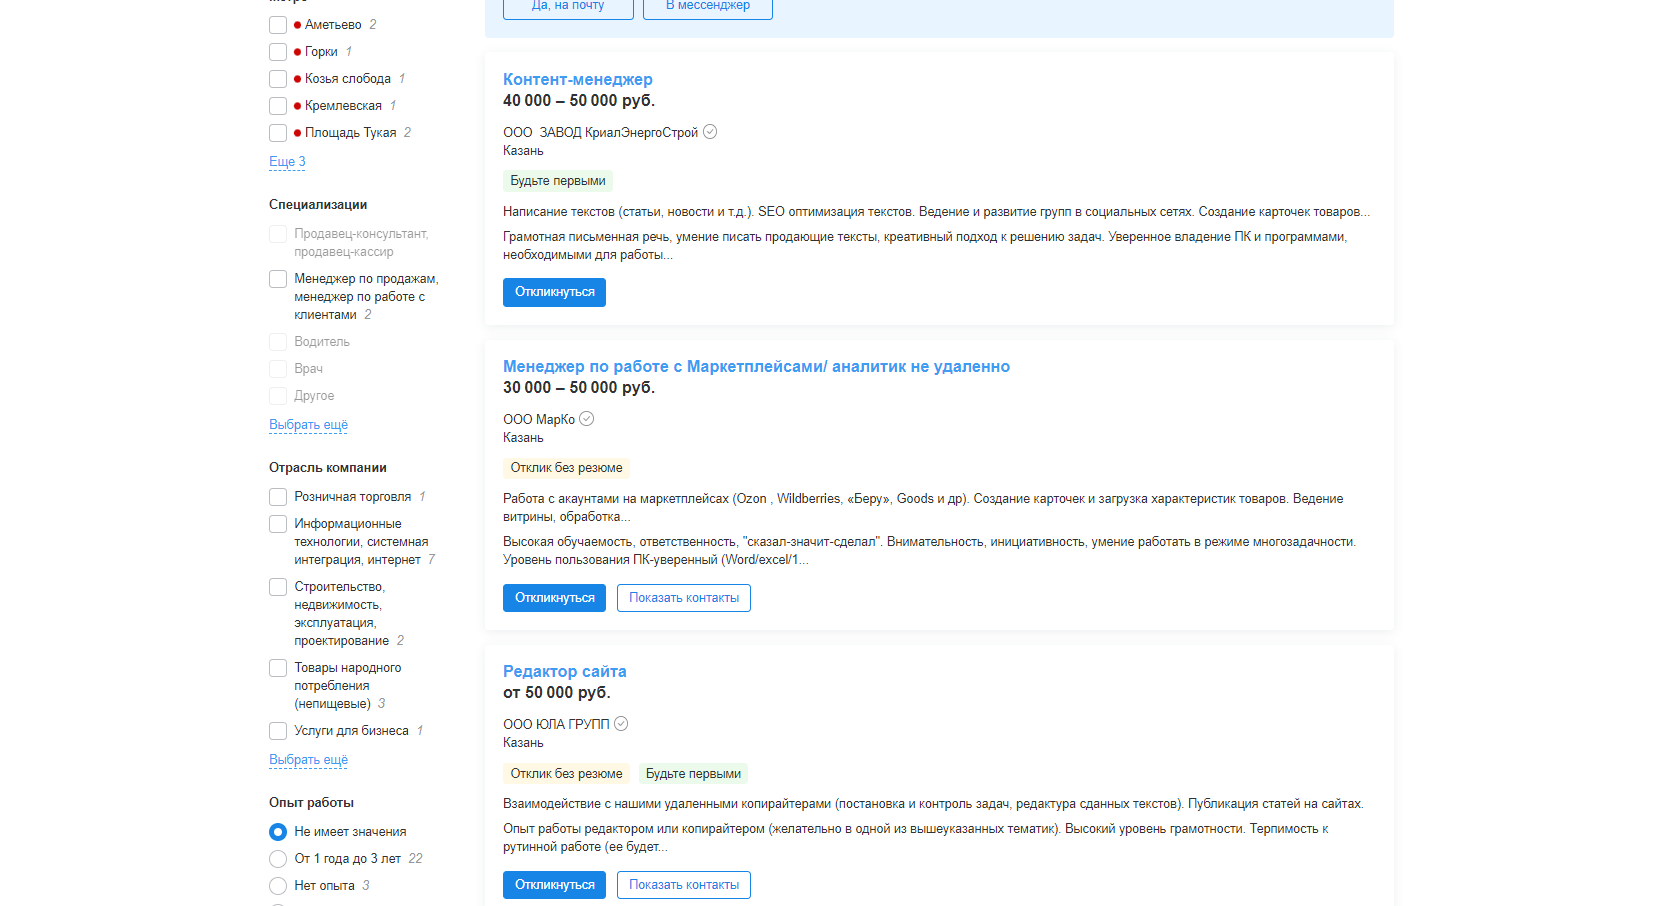
Task: Open ООО ЮЛА ГРУПП company page
Action: pyautogui.click(x=556, y=724)
